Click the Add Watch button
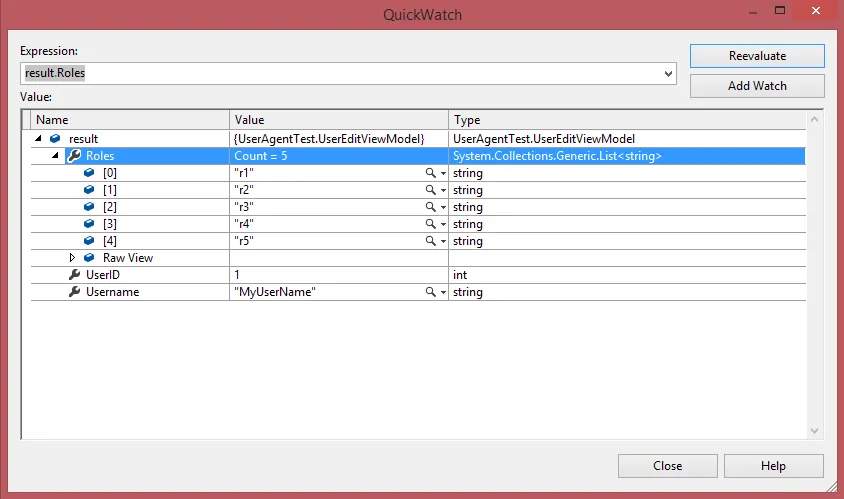Screen dimensions: 844x499 757,86
